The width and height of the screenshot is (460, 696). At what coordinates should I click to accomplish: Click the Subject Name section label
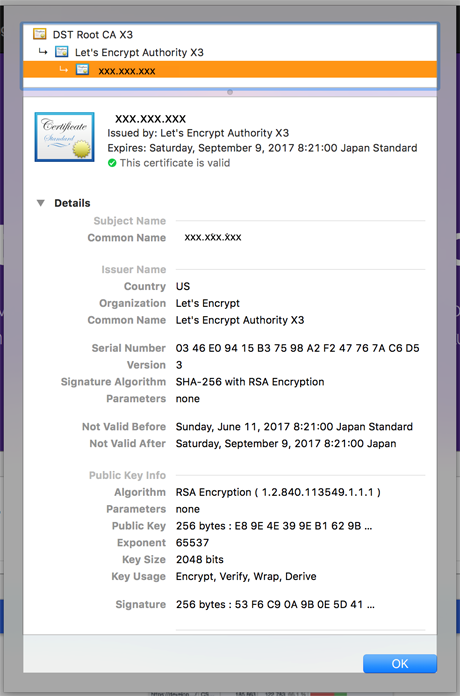pyautogui.click(x=130, y=221)
